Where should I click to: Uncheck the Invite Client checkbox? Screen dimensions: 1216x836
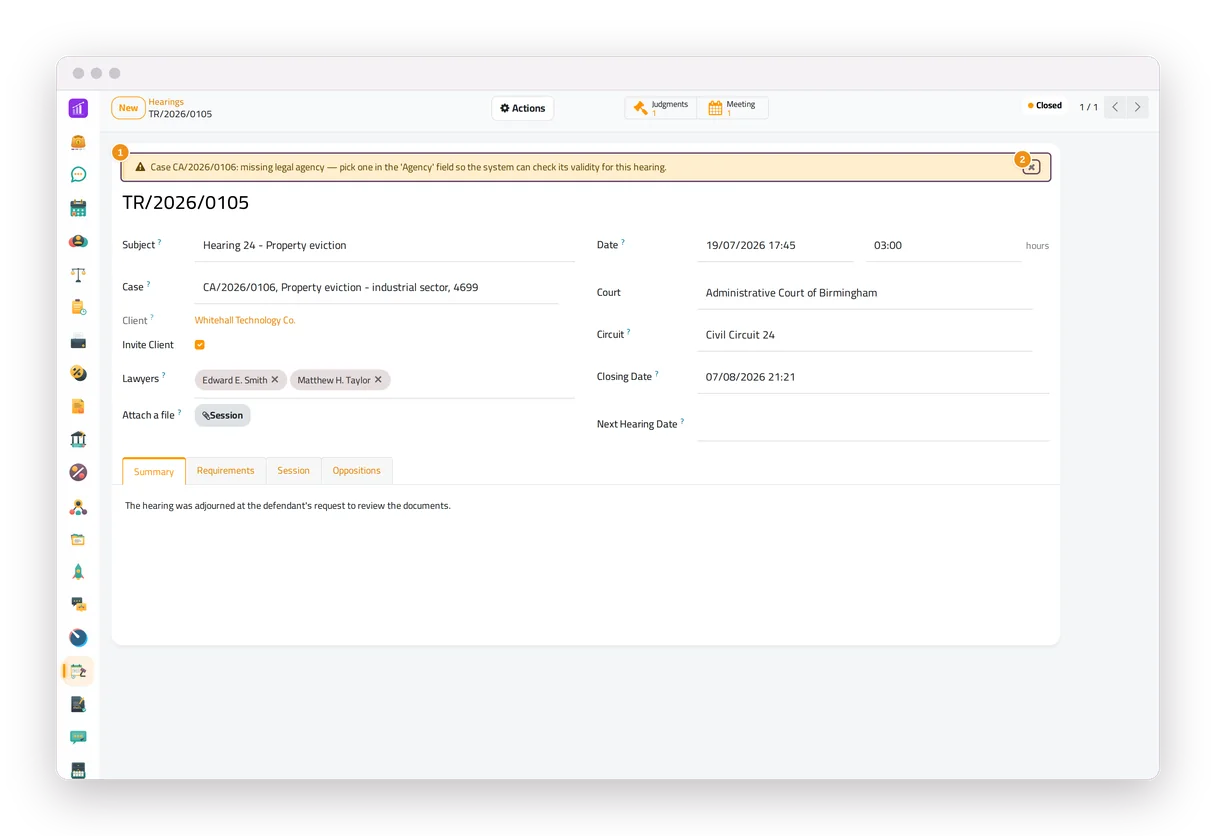point(200,345)
